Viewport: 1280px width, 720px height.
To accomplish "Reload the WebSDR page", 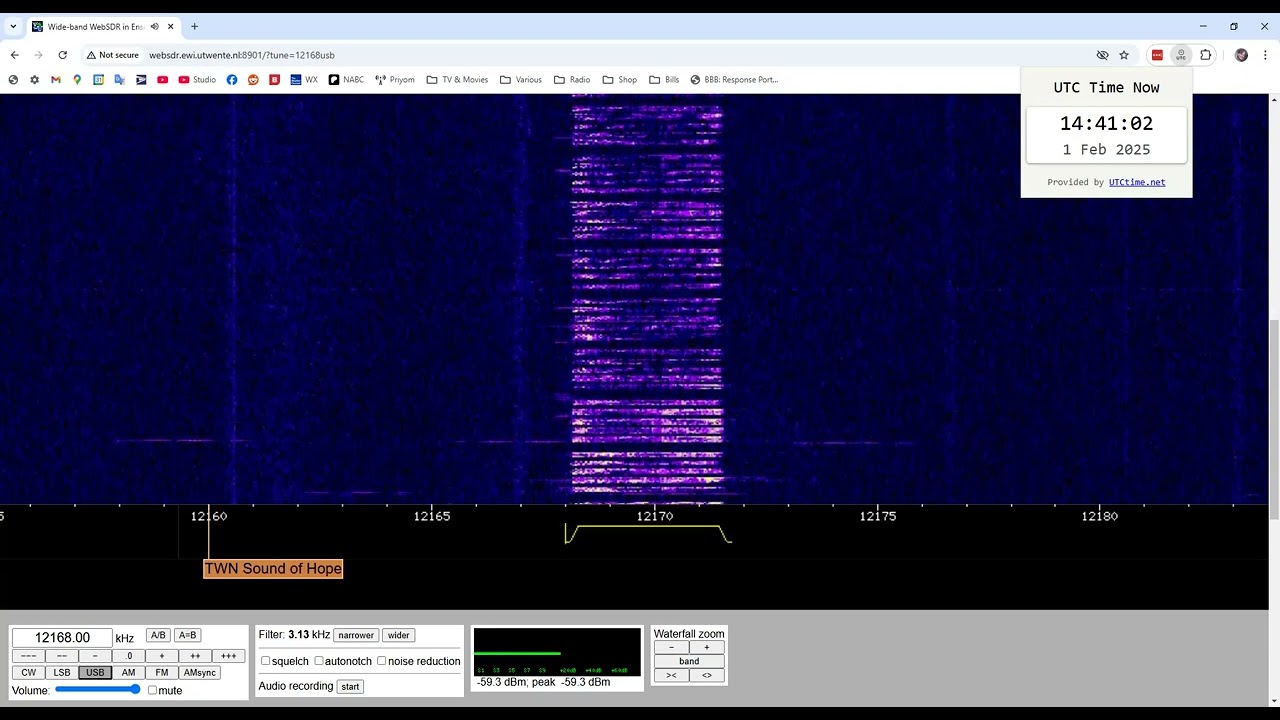I will (x=62, y=55).
